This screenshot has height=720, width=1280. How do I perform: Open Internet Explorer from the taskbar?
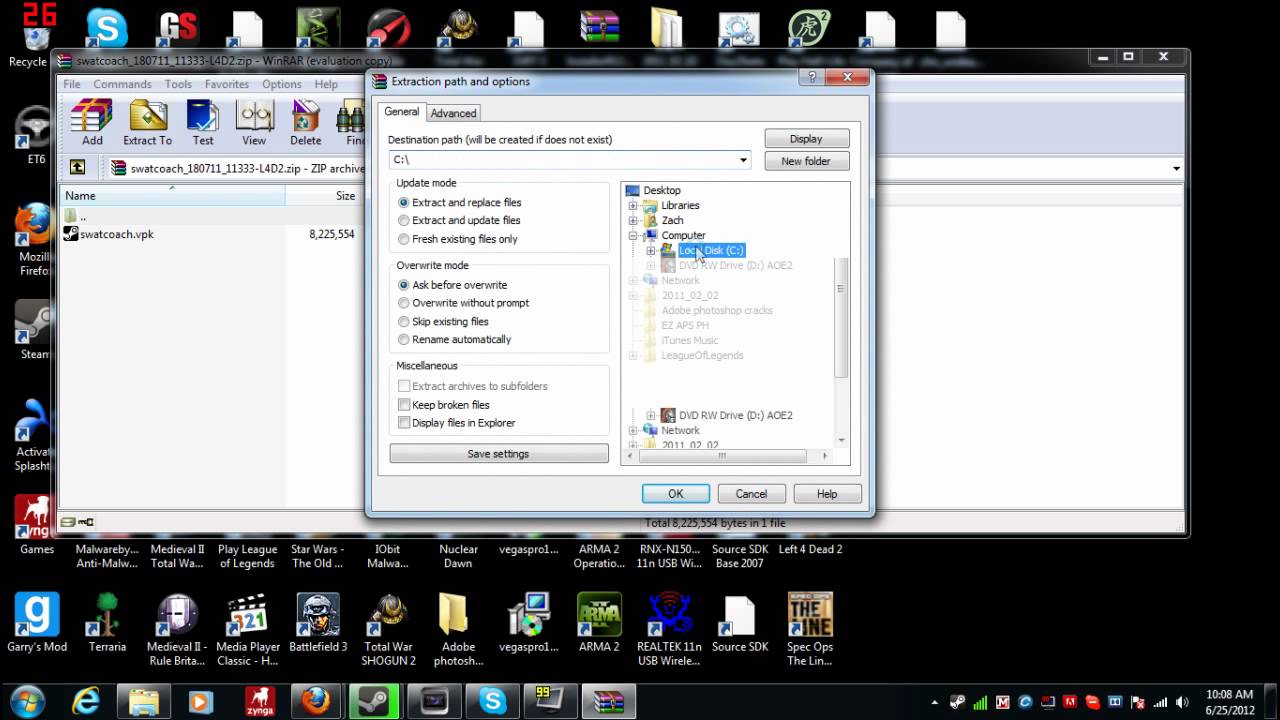(x=86, y=702)
